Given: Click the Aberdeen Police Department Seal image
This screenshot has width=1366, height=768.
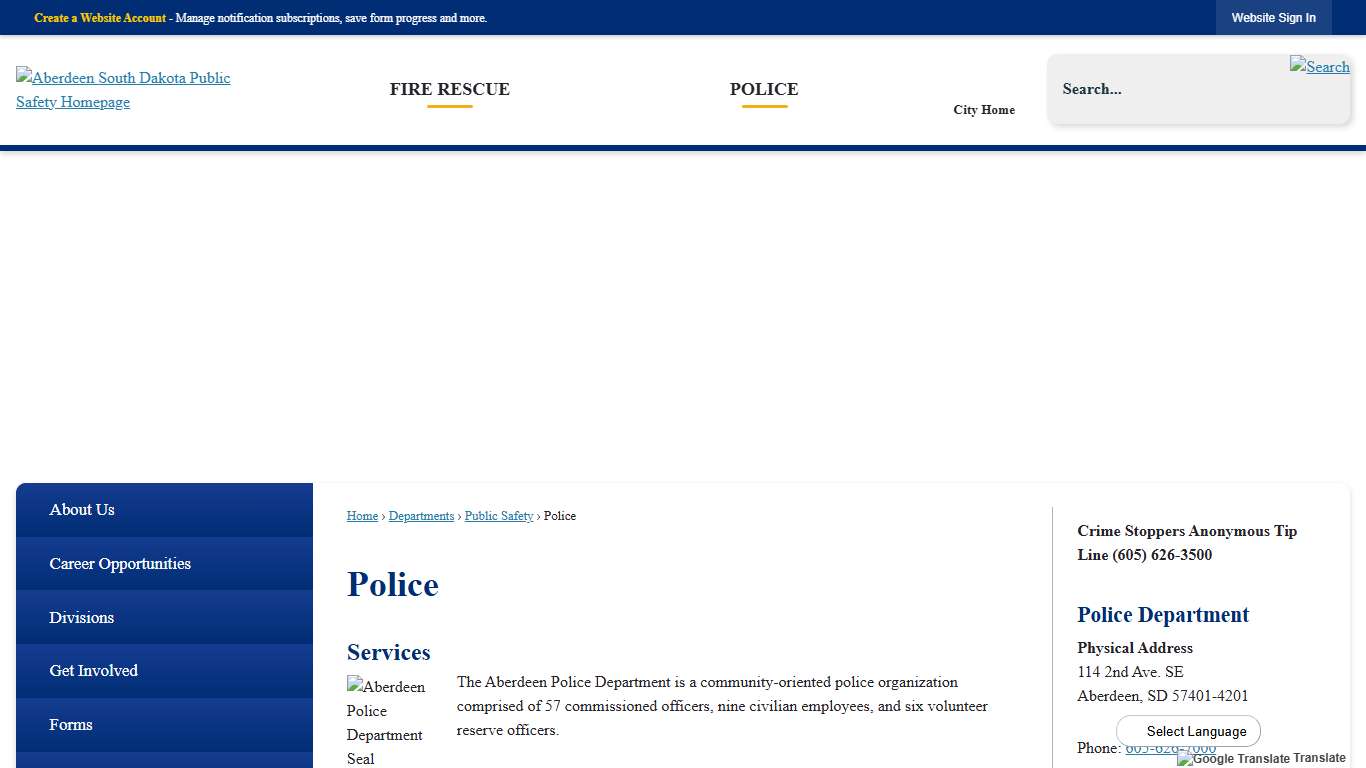Looking at the screenshot, I should tap(385, 720).
